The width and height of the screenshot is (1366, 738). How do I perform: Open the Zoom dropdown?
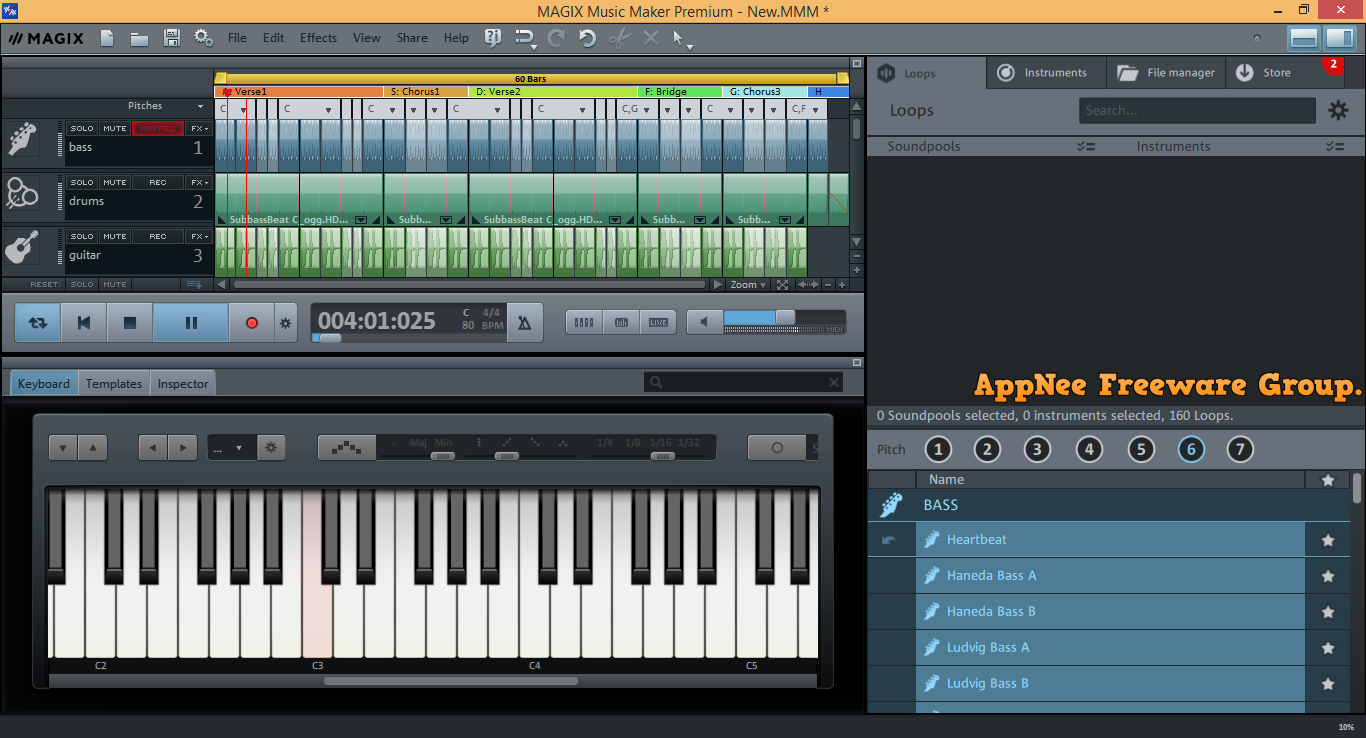point(748,285)
